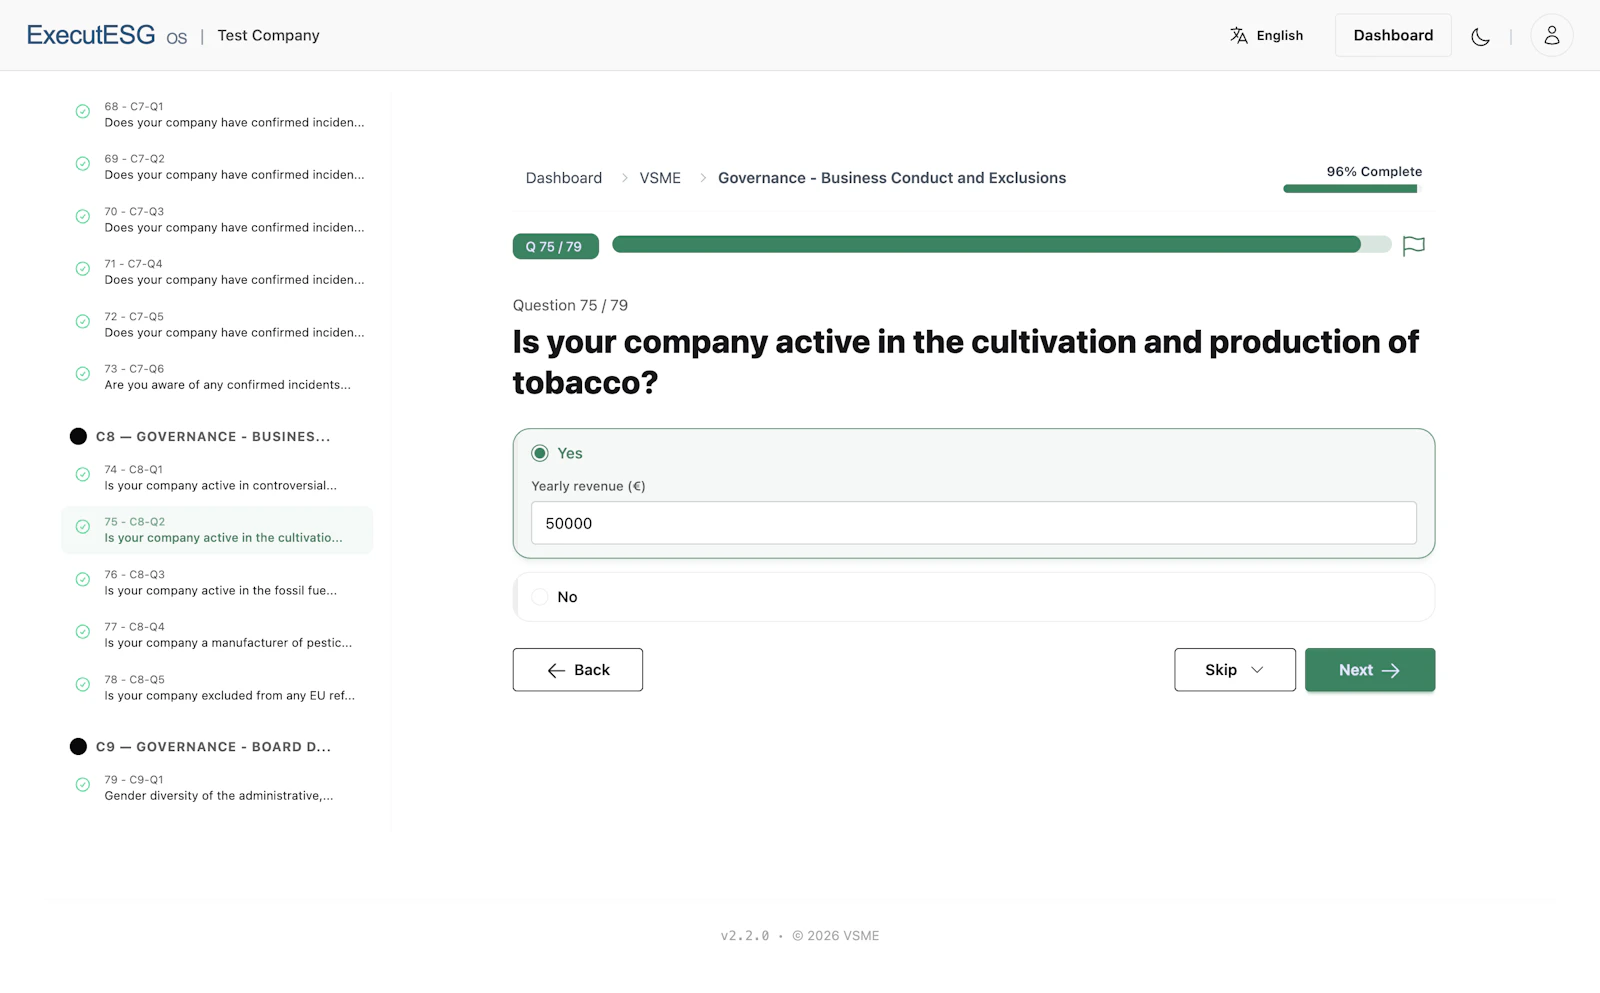This screenshot has width=1600, height=993.
Task: Click black dot beside C8 Governance section
Action: point(78,436)
